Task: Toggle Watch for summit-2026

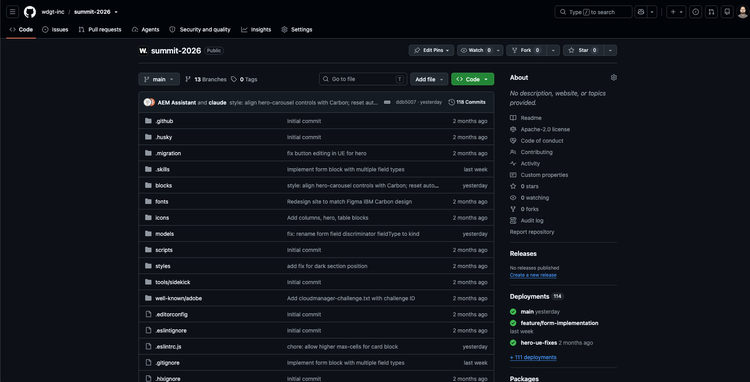Action: [x=475, y=50]
